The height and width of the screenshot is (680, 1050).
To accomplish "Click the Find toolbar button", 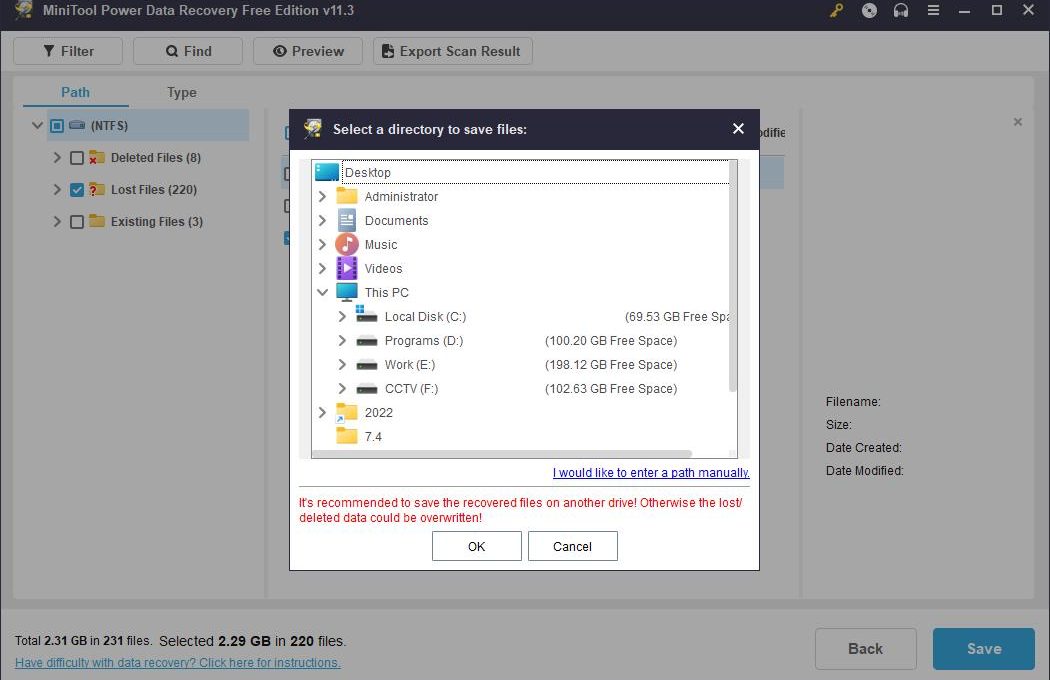I will pos(188,51).
